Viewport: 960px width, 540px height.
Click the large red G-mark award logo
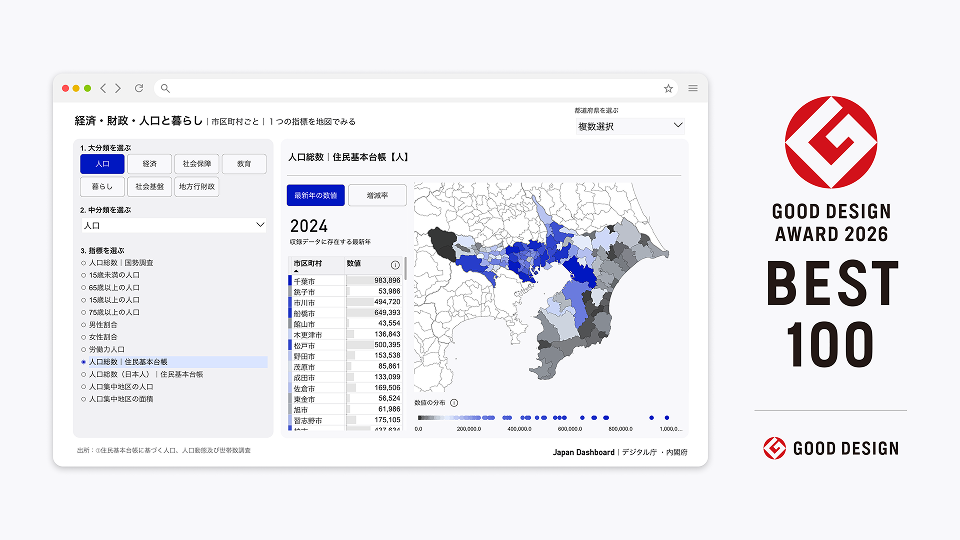point(831,142)
